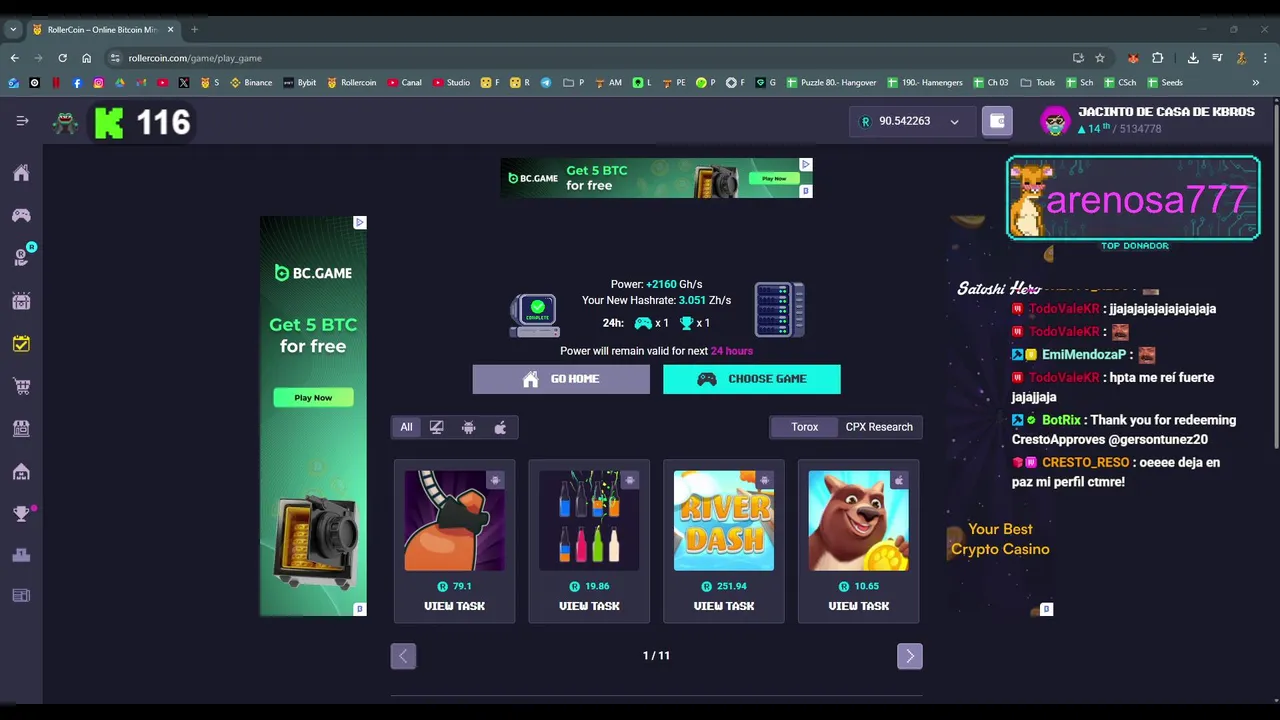The height and width of the screenshot is (720, 1280).
Task: Click the address bar URL
Action: (x=195, y=58)
